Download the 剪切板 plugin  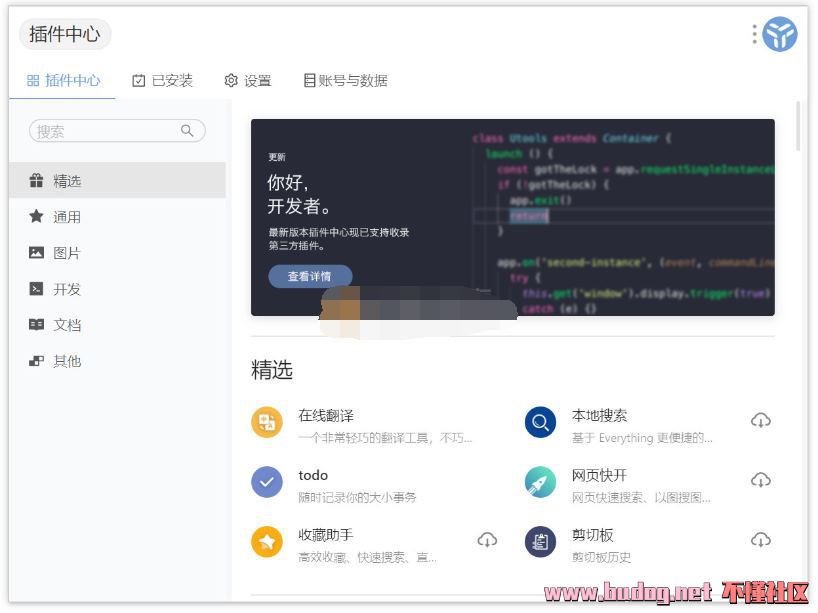761,540
